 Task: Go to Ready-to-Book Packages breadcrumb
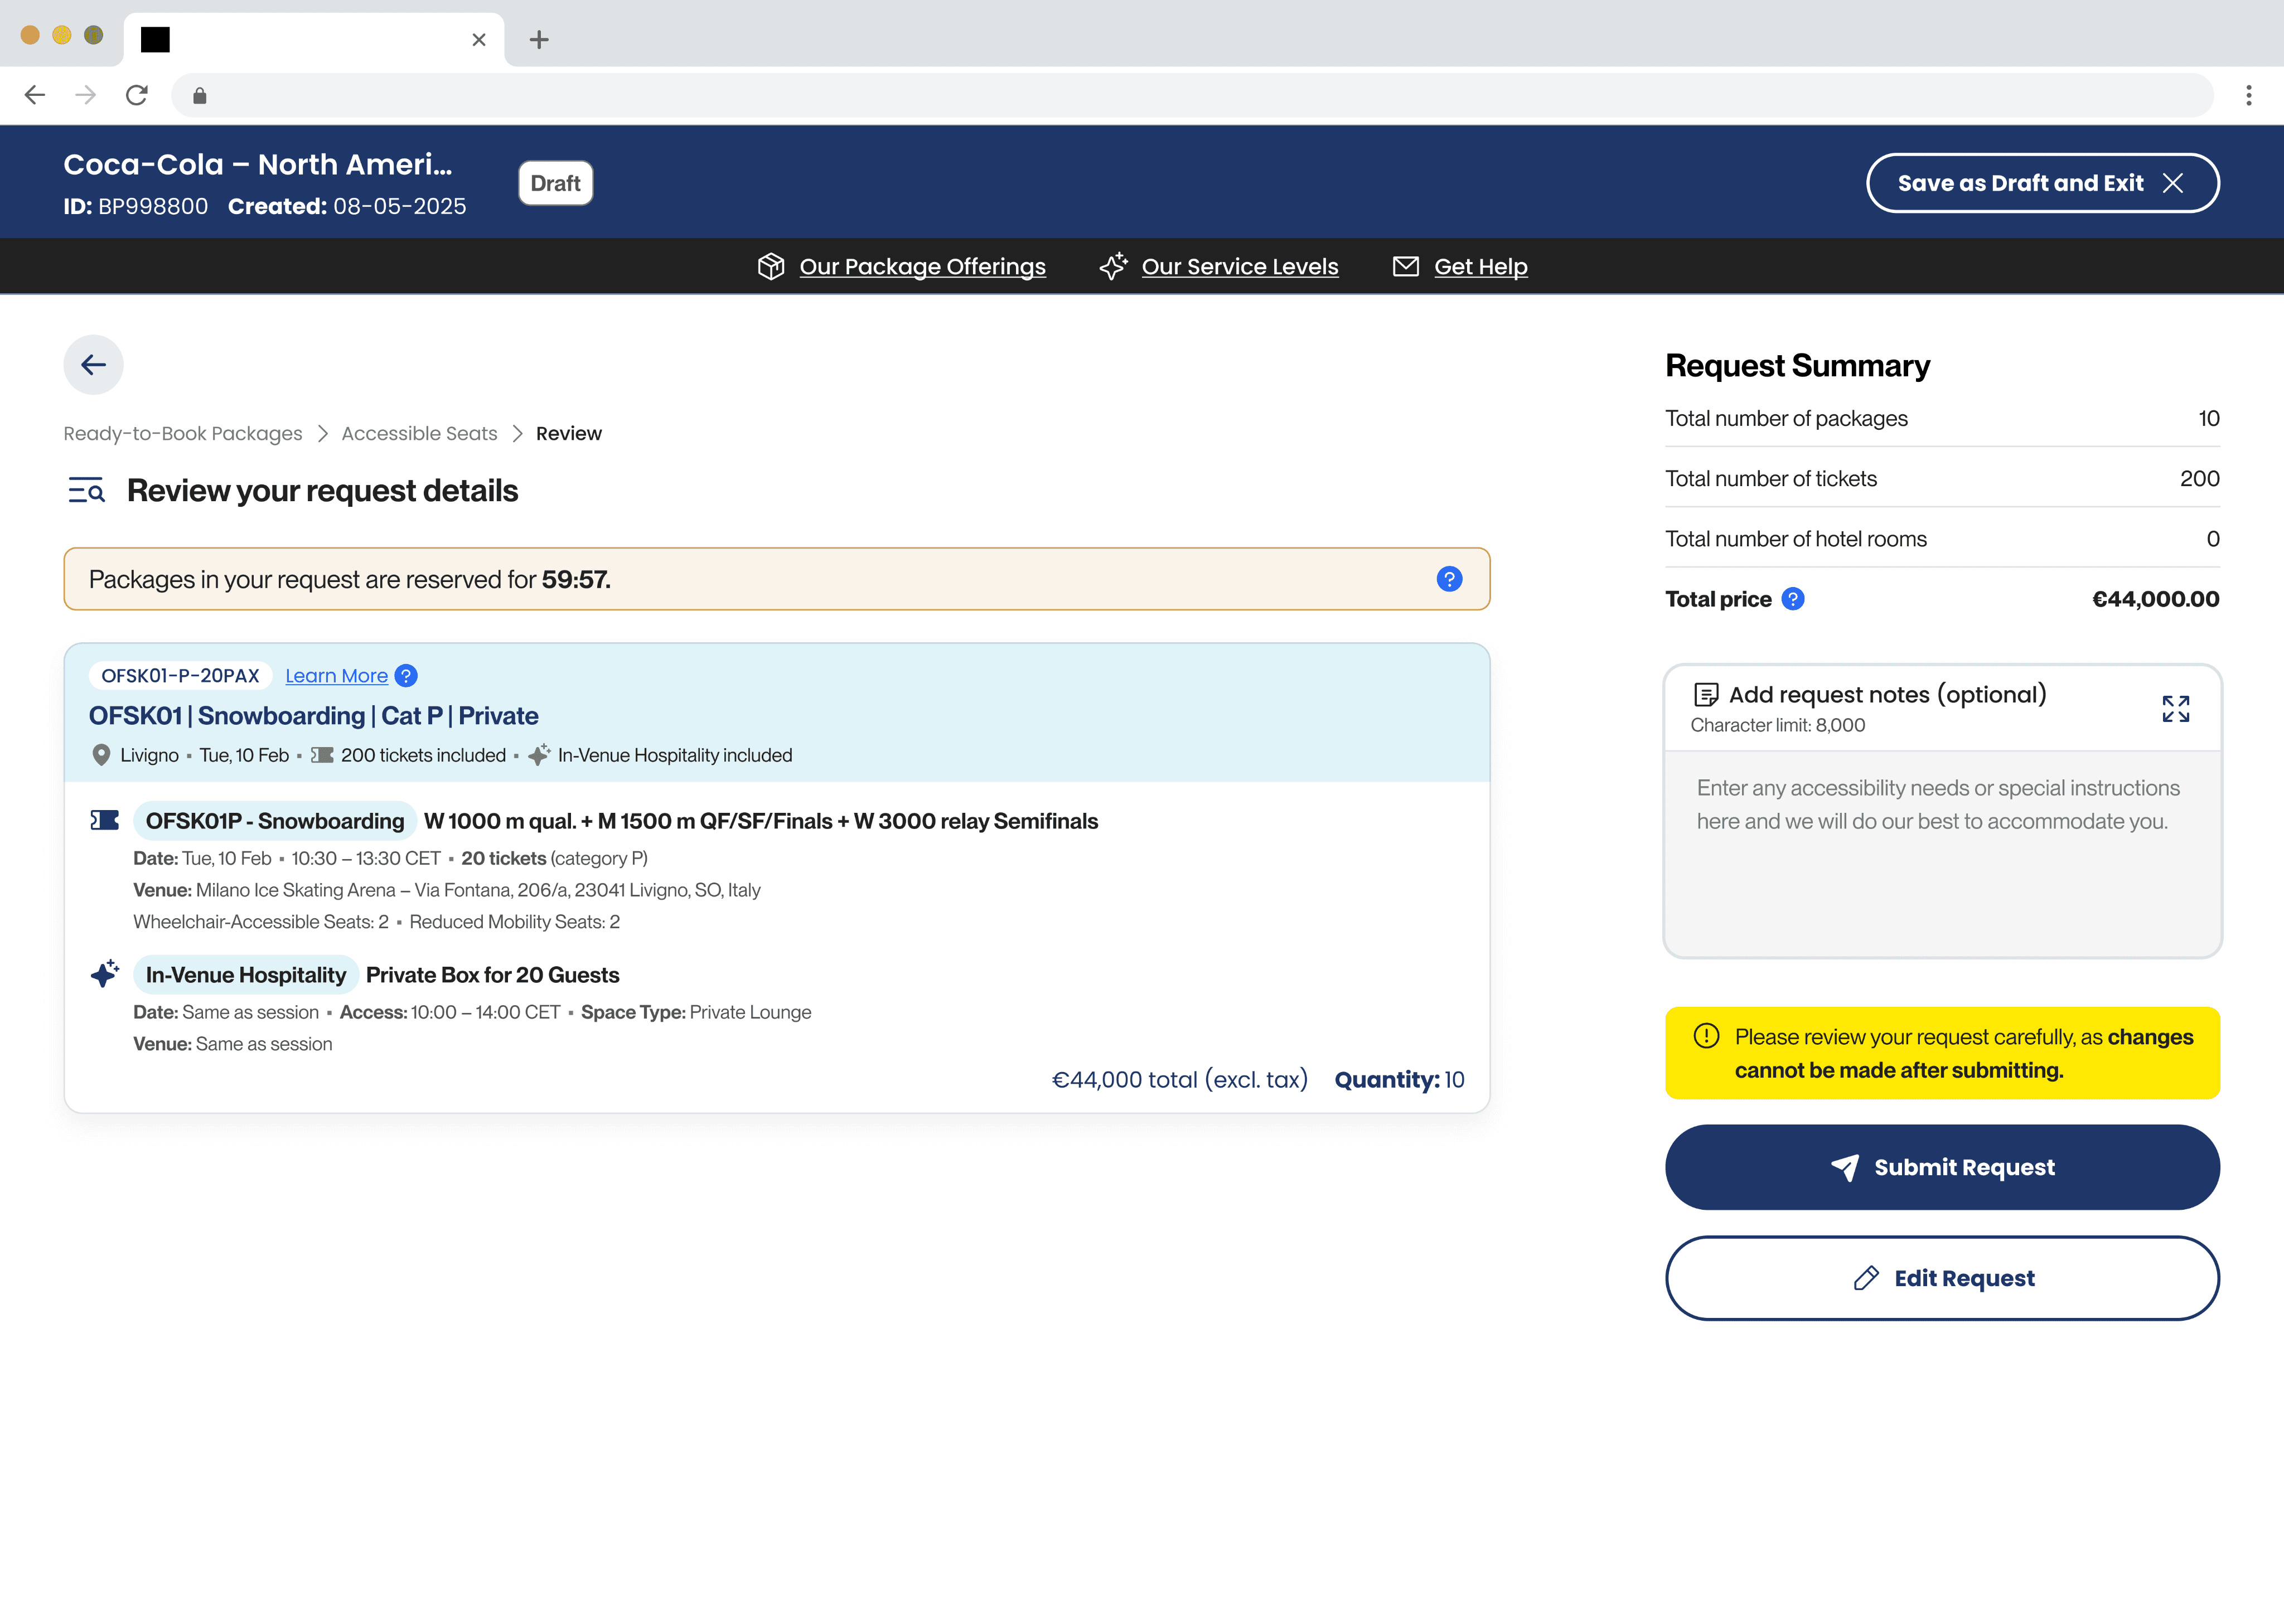pos(183,433)
